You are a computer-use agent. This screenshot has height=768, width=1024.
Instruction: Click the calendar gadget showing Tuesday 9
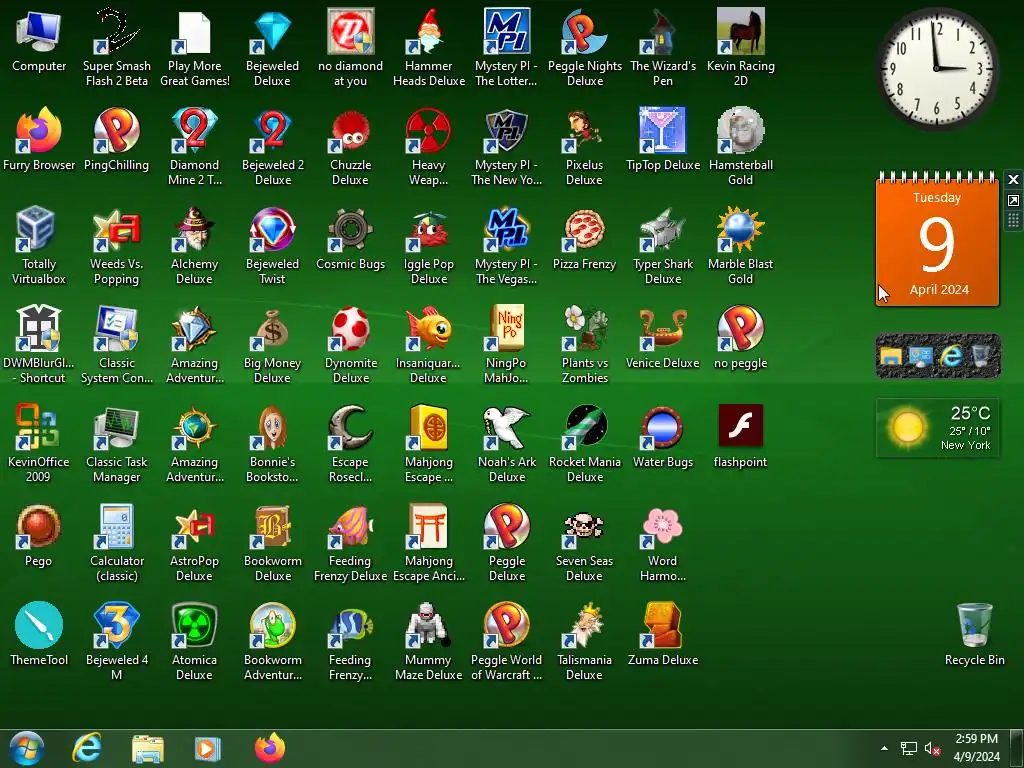937,239
